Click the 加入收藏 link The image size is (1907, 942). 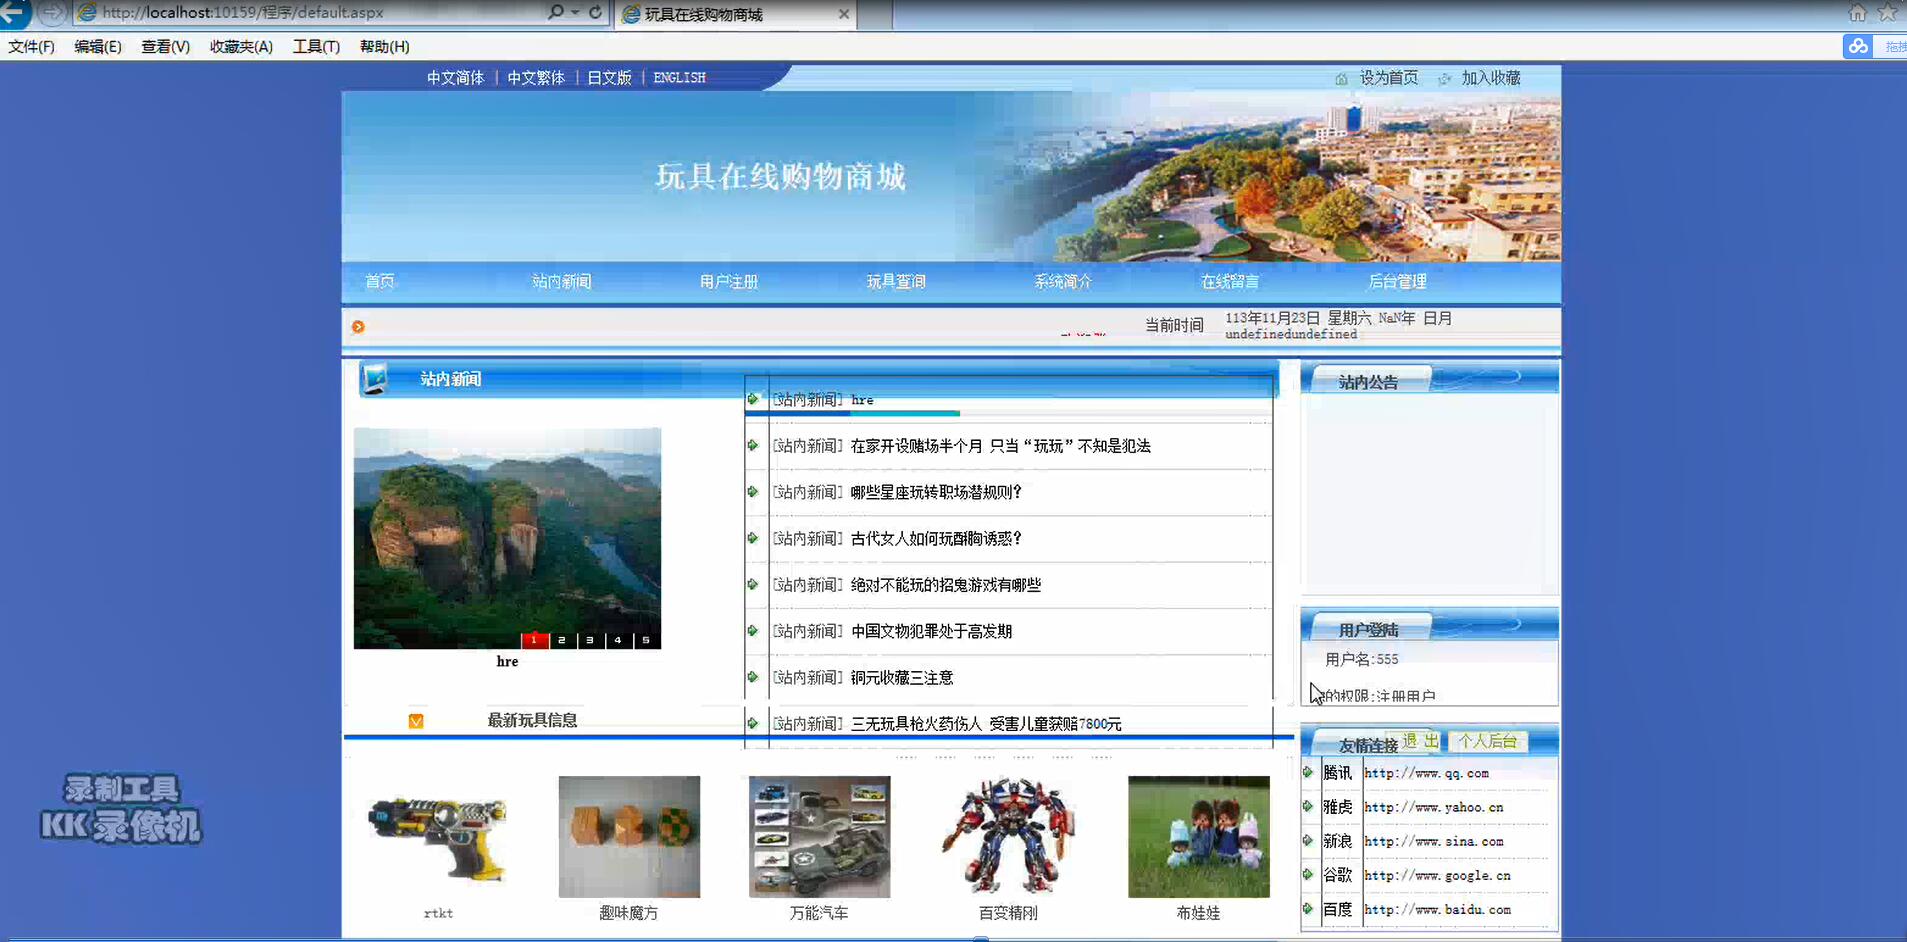[x=1491, y=78]
